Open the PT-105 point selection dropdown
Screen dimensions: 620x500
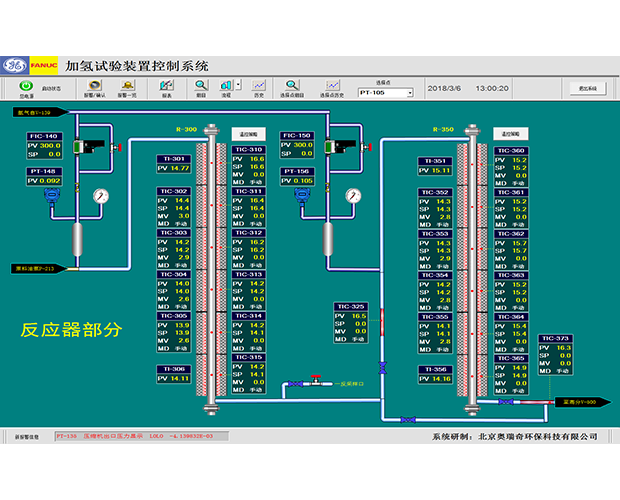(x=410, y=92)
